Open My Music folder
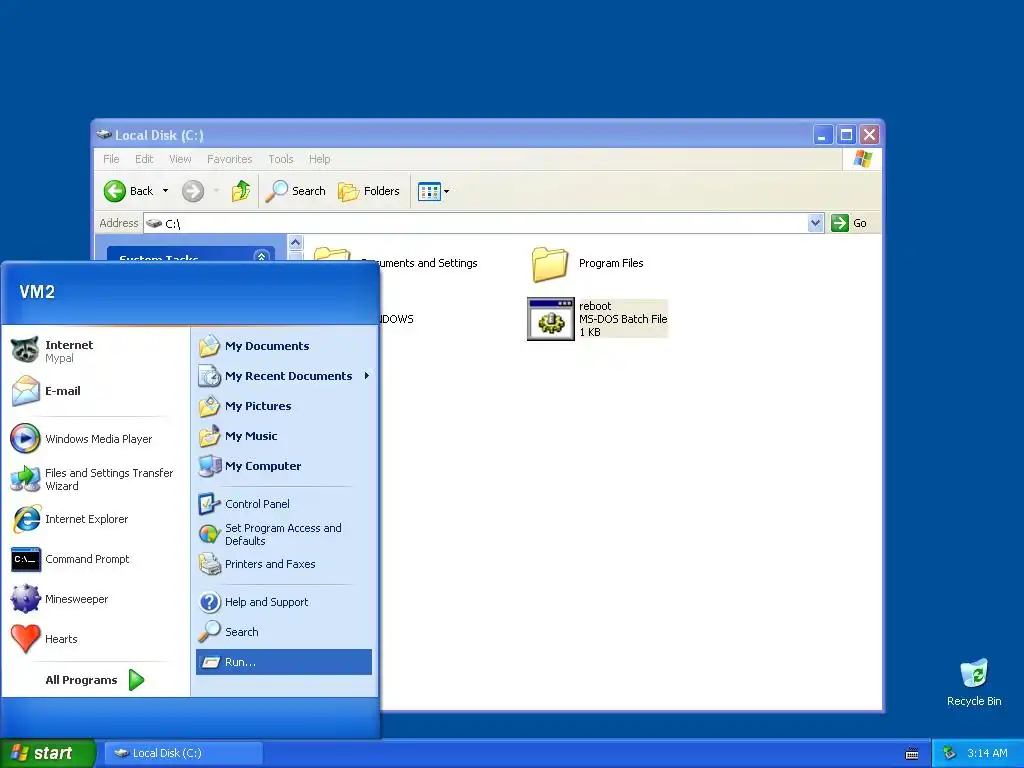Viewport: 1024px width, 768px height. click(283, 436)
